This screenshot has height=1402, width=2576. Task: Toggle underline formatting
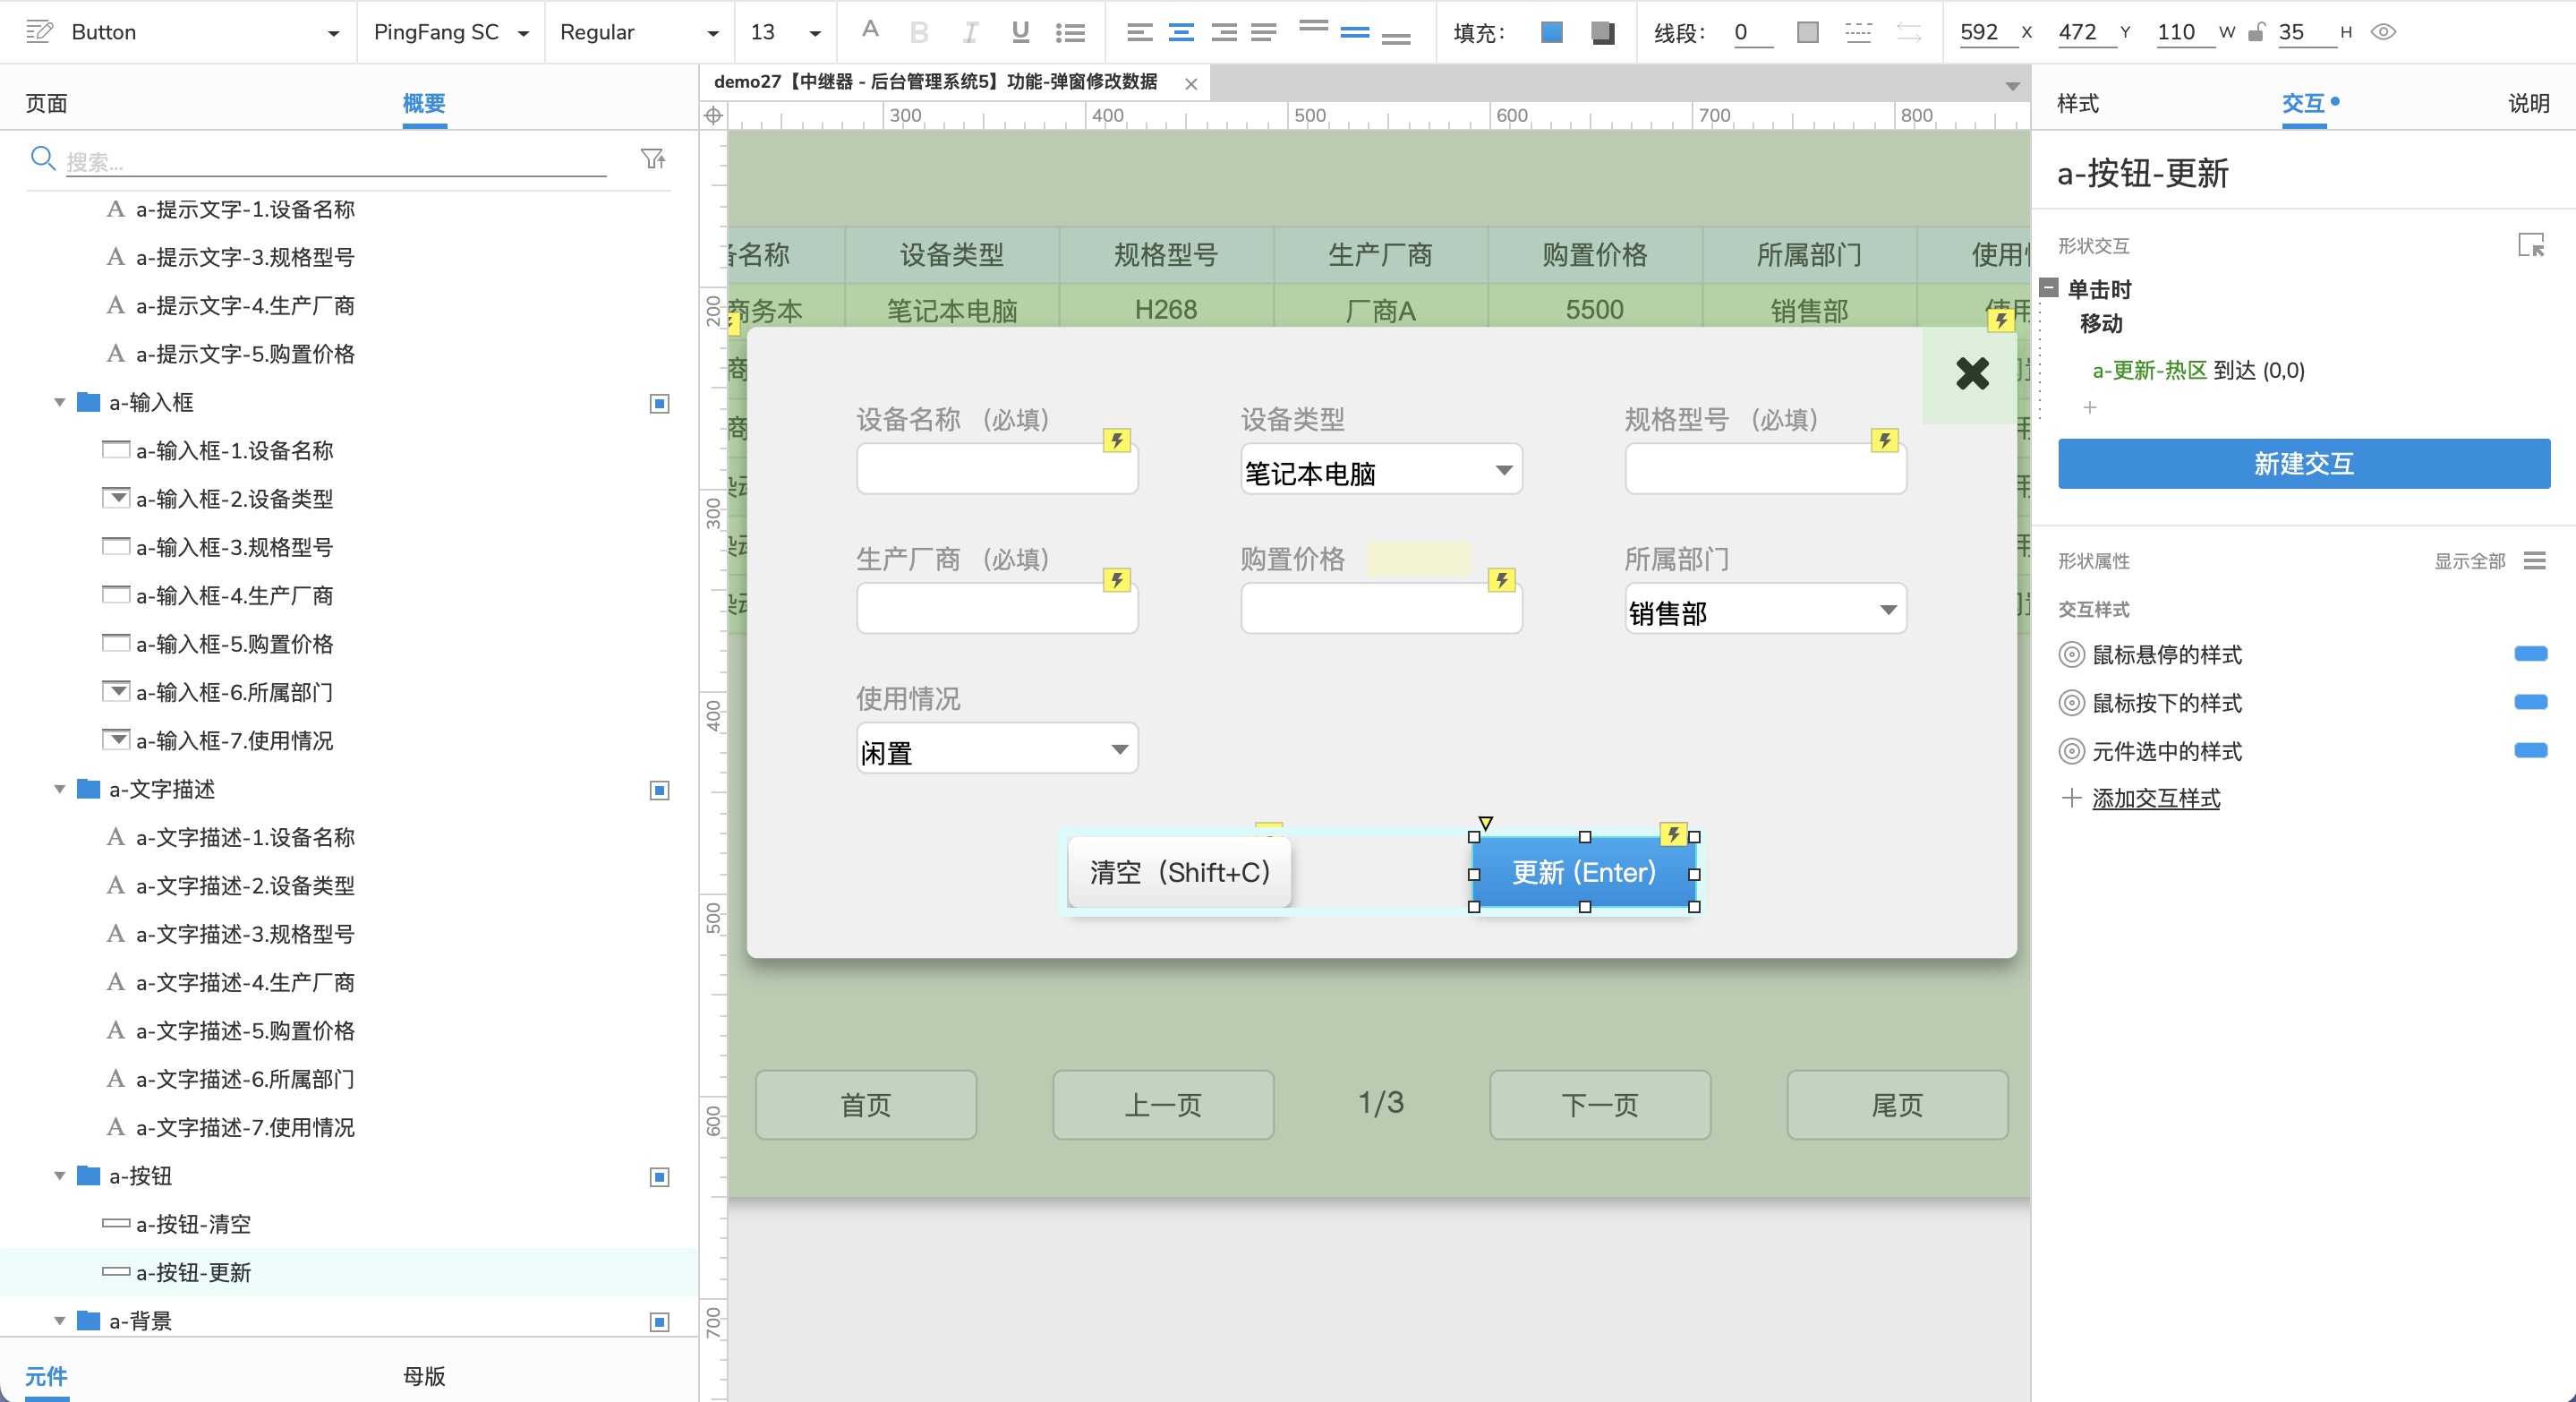(x=1020, y=32)
